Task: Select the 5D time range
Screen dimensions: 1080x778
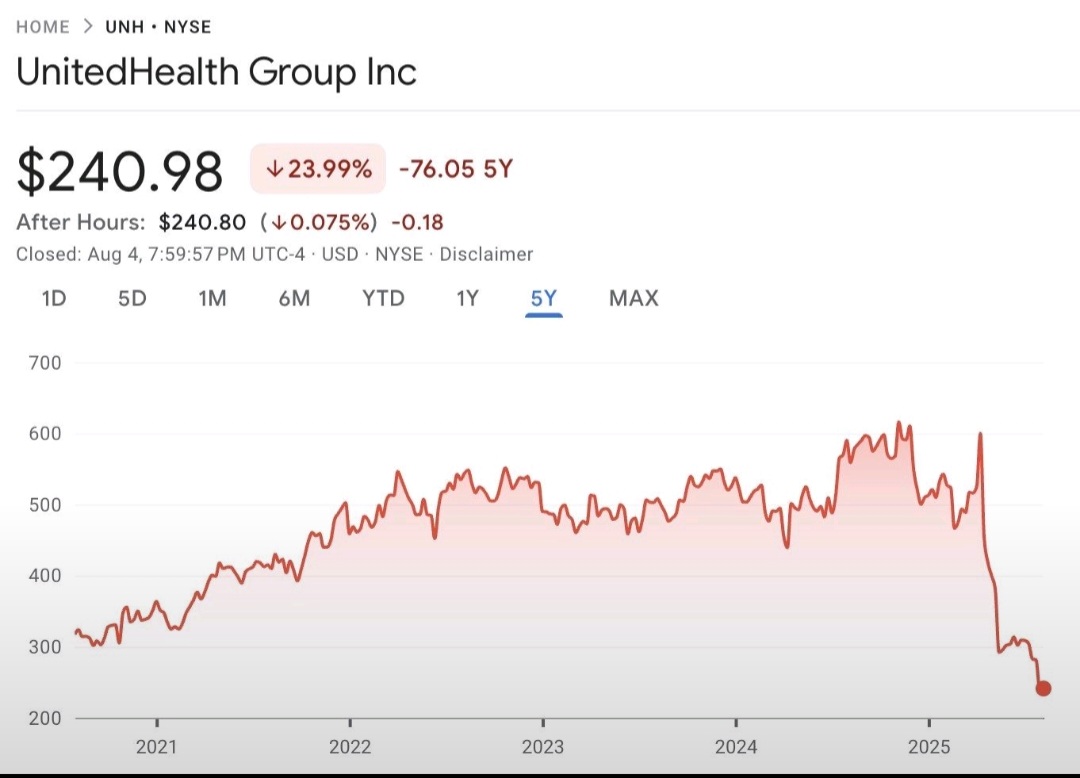Action: pos(132,298)
